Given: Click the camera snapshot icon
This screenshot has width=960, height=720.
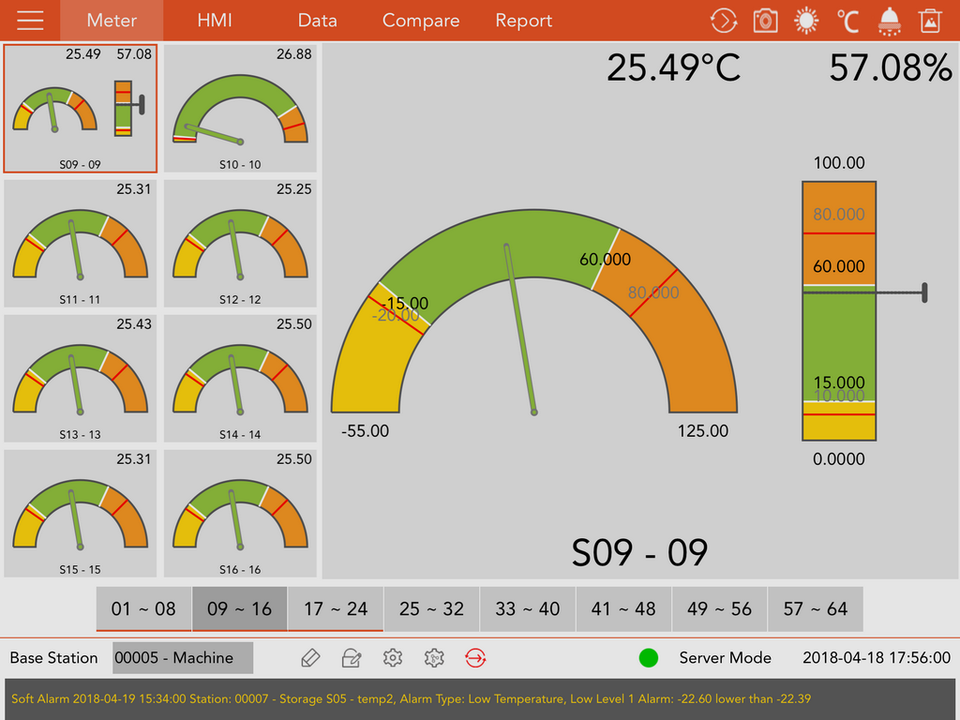Looking at the screenshot, I should pos(765,20).
